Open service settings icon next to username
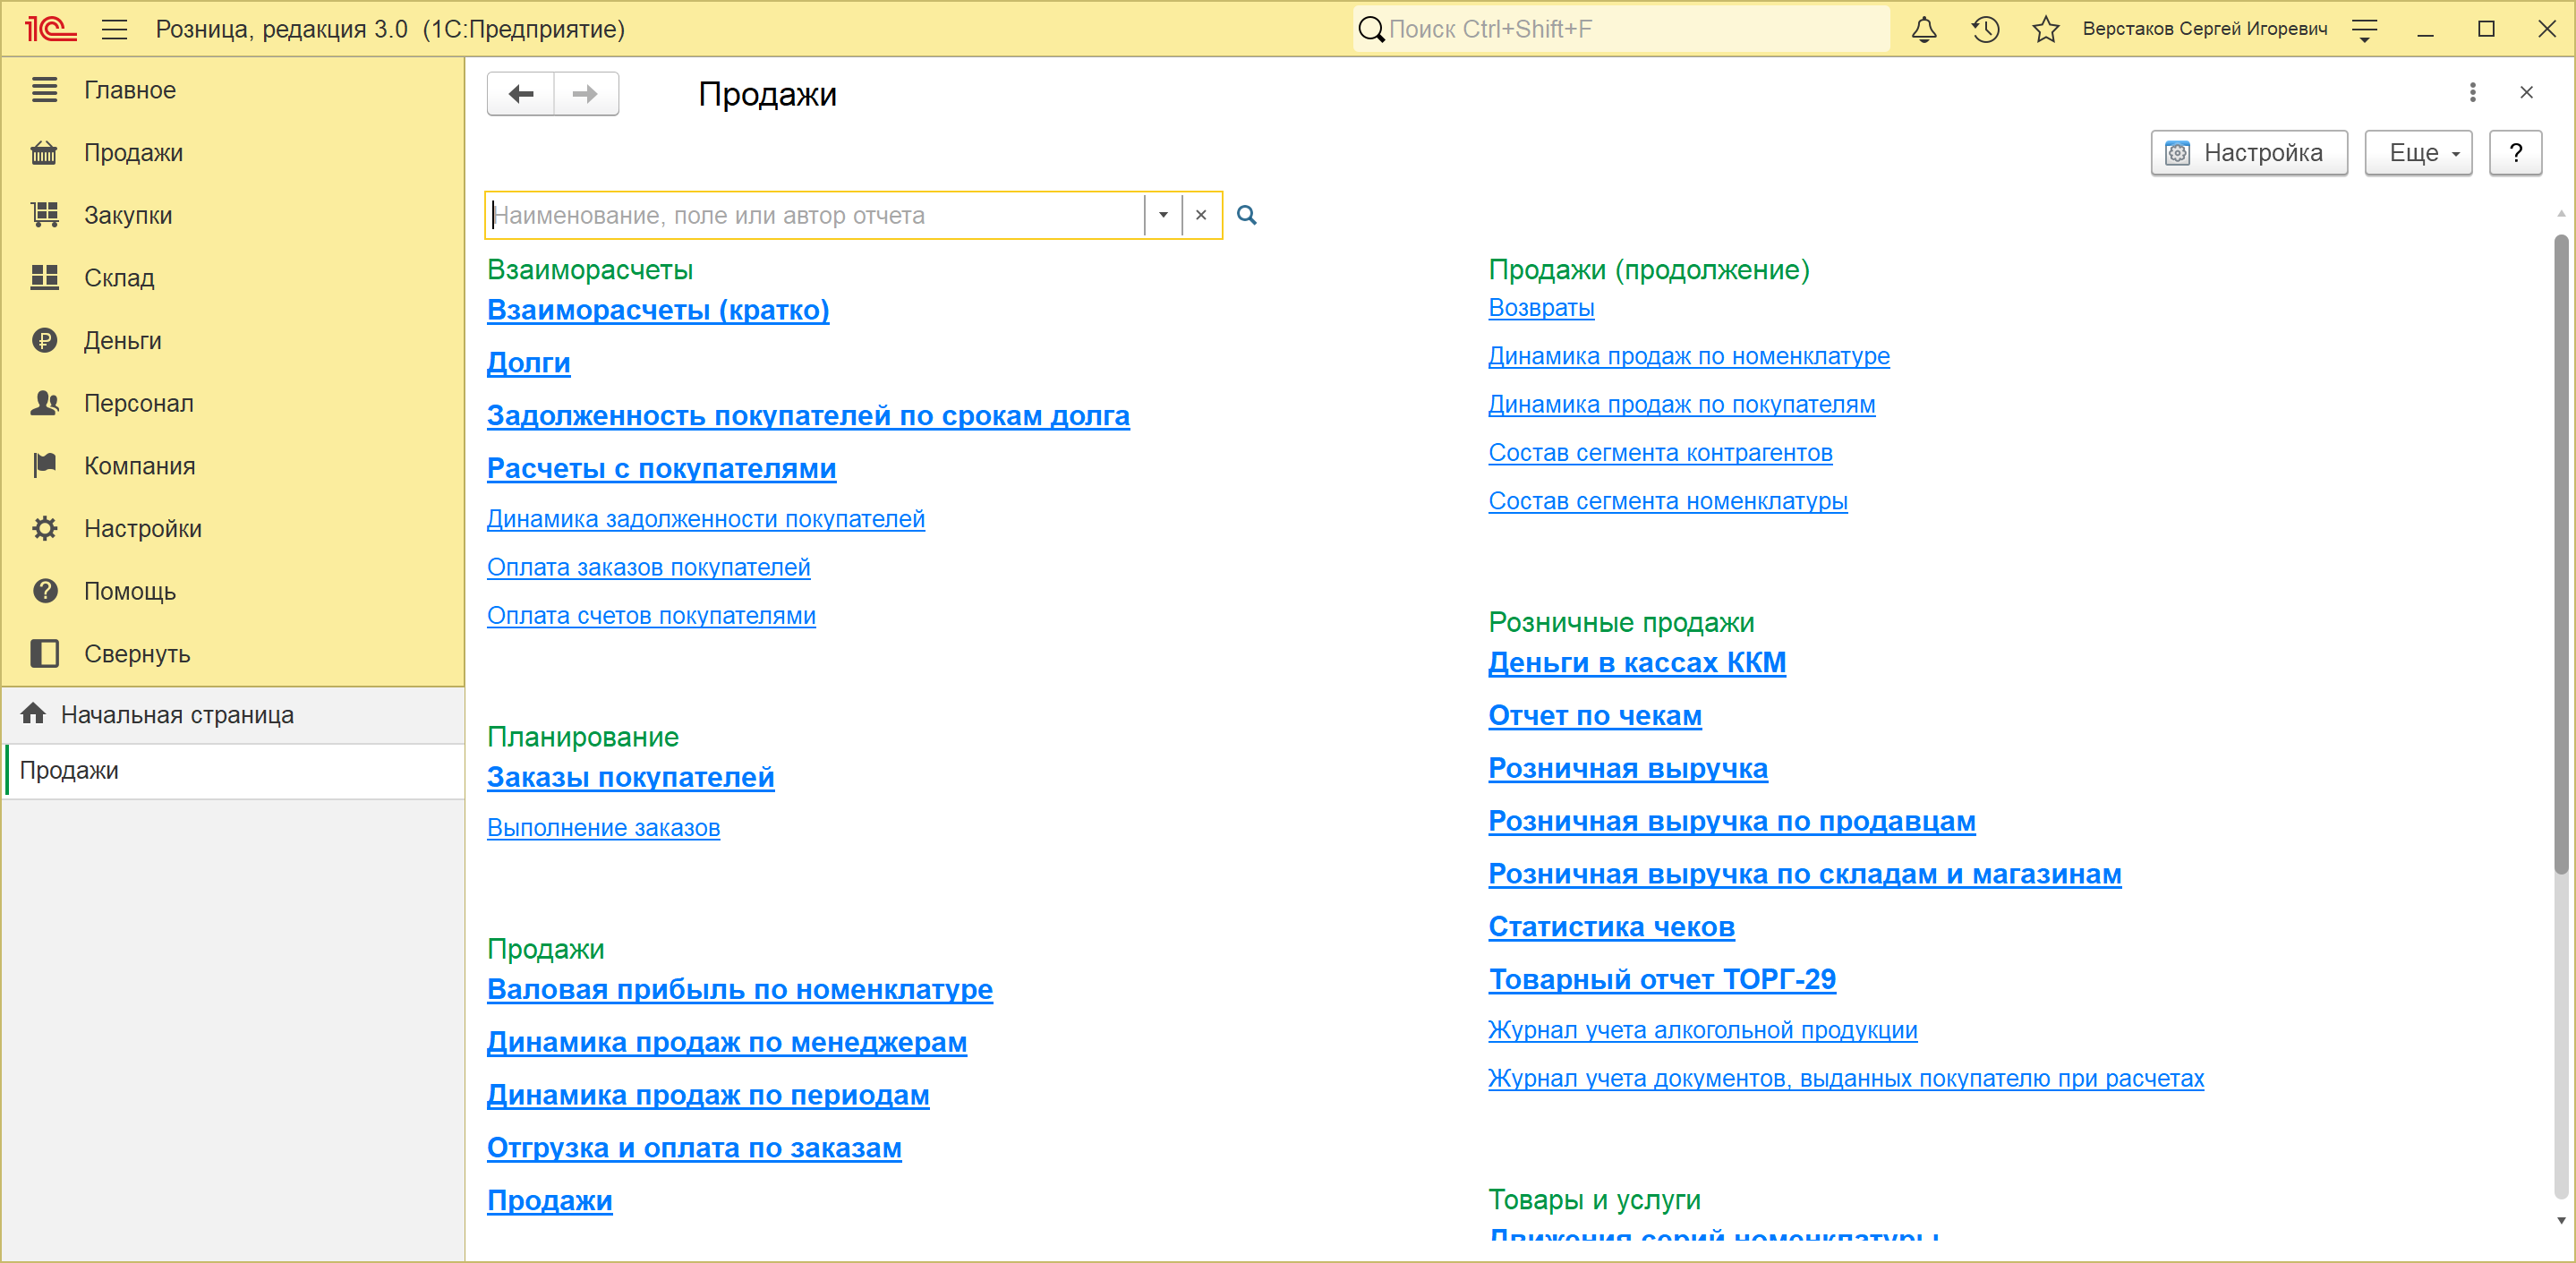The width and height of the screenshot is (2576, 1263). tap(2364, 30)
